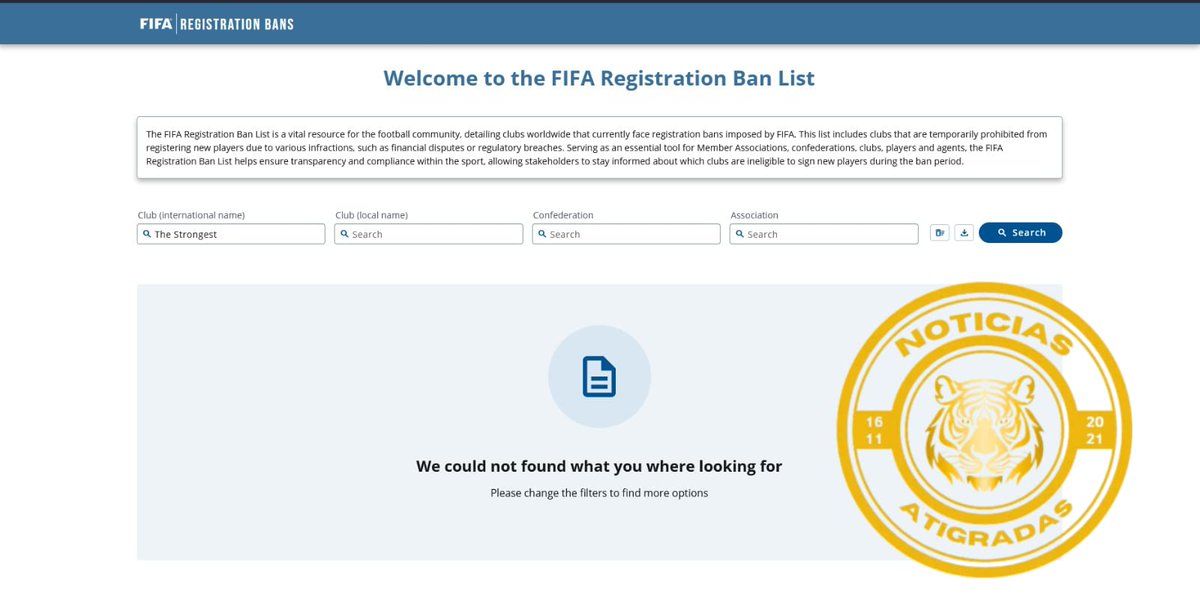This screenshot has height=615, width=1200.
Task: Click the document icon in empty results
Action: click(599, 377)
